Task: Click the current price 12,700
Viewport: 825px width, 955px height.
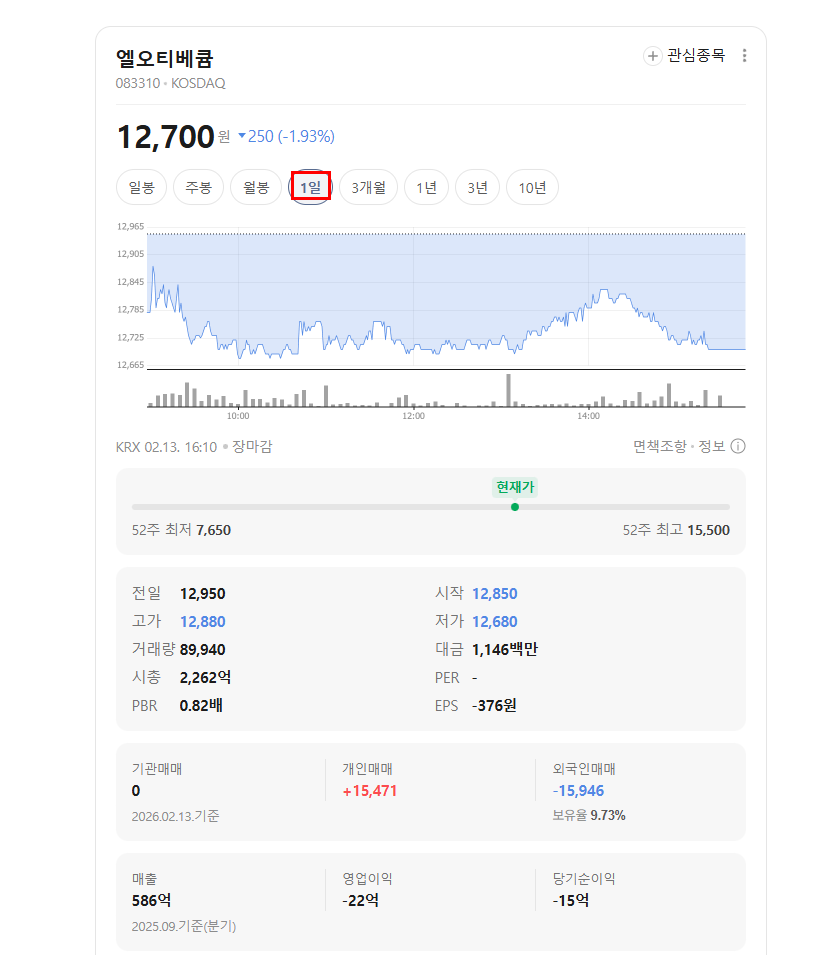Action: (x=165, y=136)
